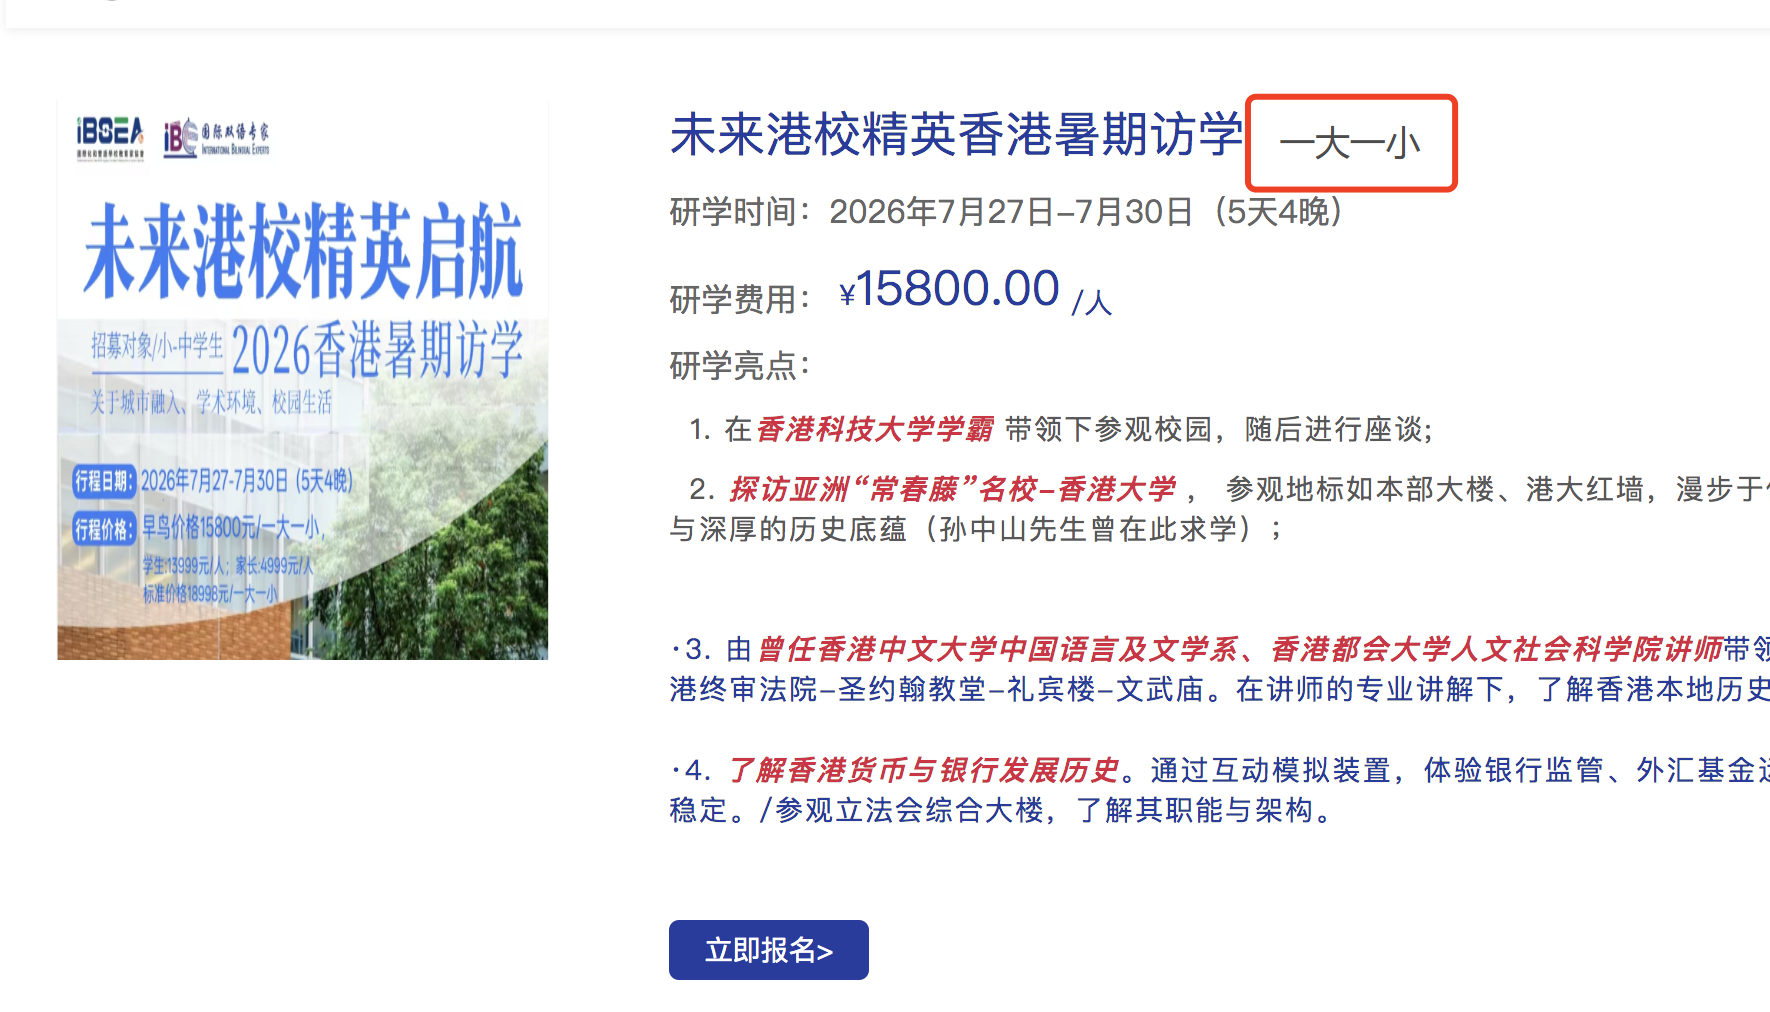Select the 行程价格 badge on the poster
This screenshot has width=1770, height=1012.
coord(104,529)
